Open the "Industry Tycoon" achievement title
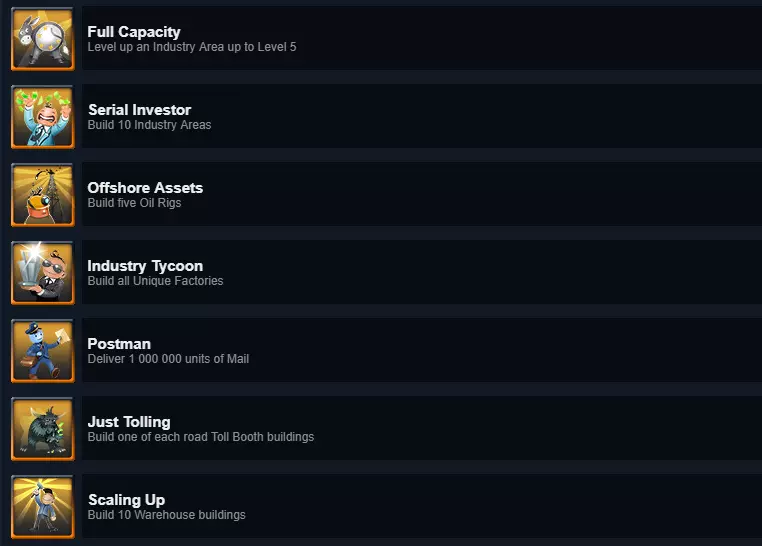 145,266
